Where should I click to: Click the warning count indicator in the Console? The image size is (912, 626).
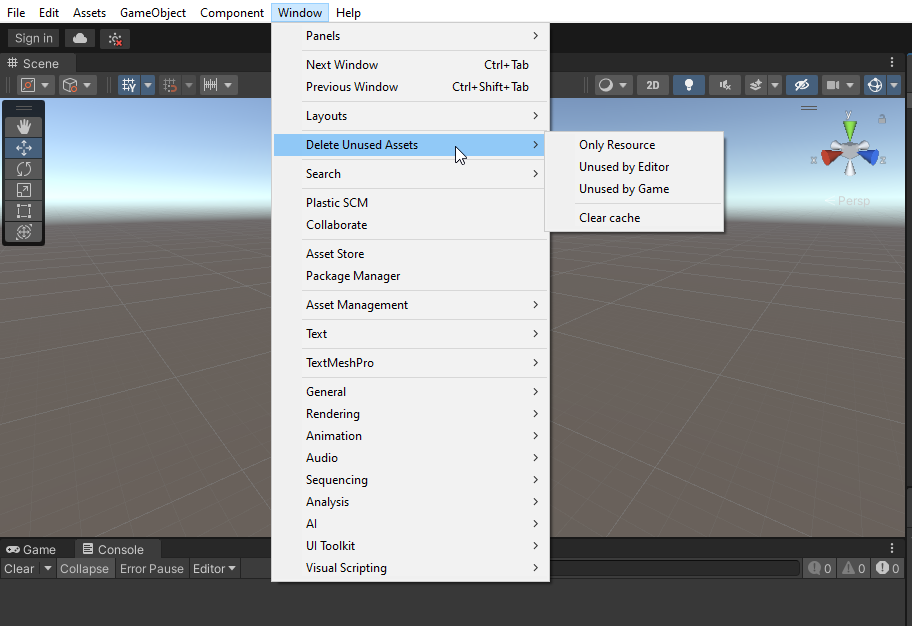853,568
